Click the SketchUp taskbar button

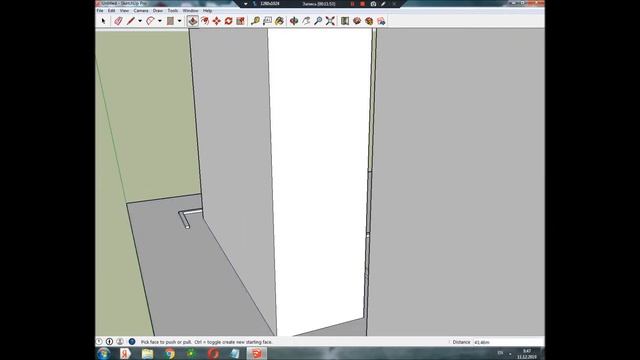[257, 353]
